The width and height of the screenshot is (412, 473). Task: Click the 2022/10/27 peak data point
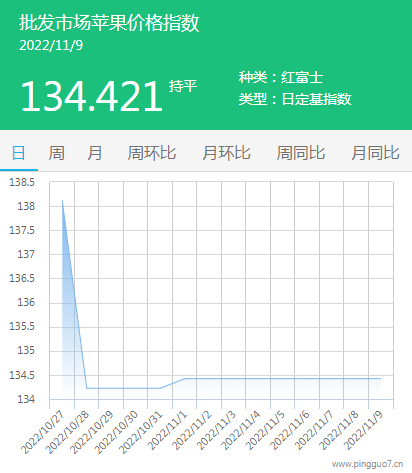click(62, 200)
